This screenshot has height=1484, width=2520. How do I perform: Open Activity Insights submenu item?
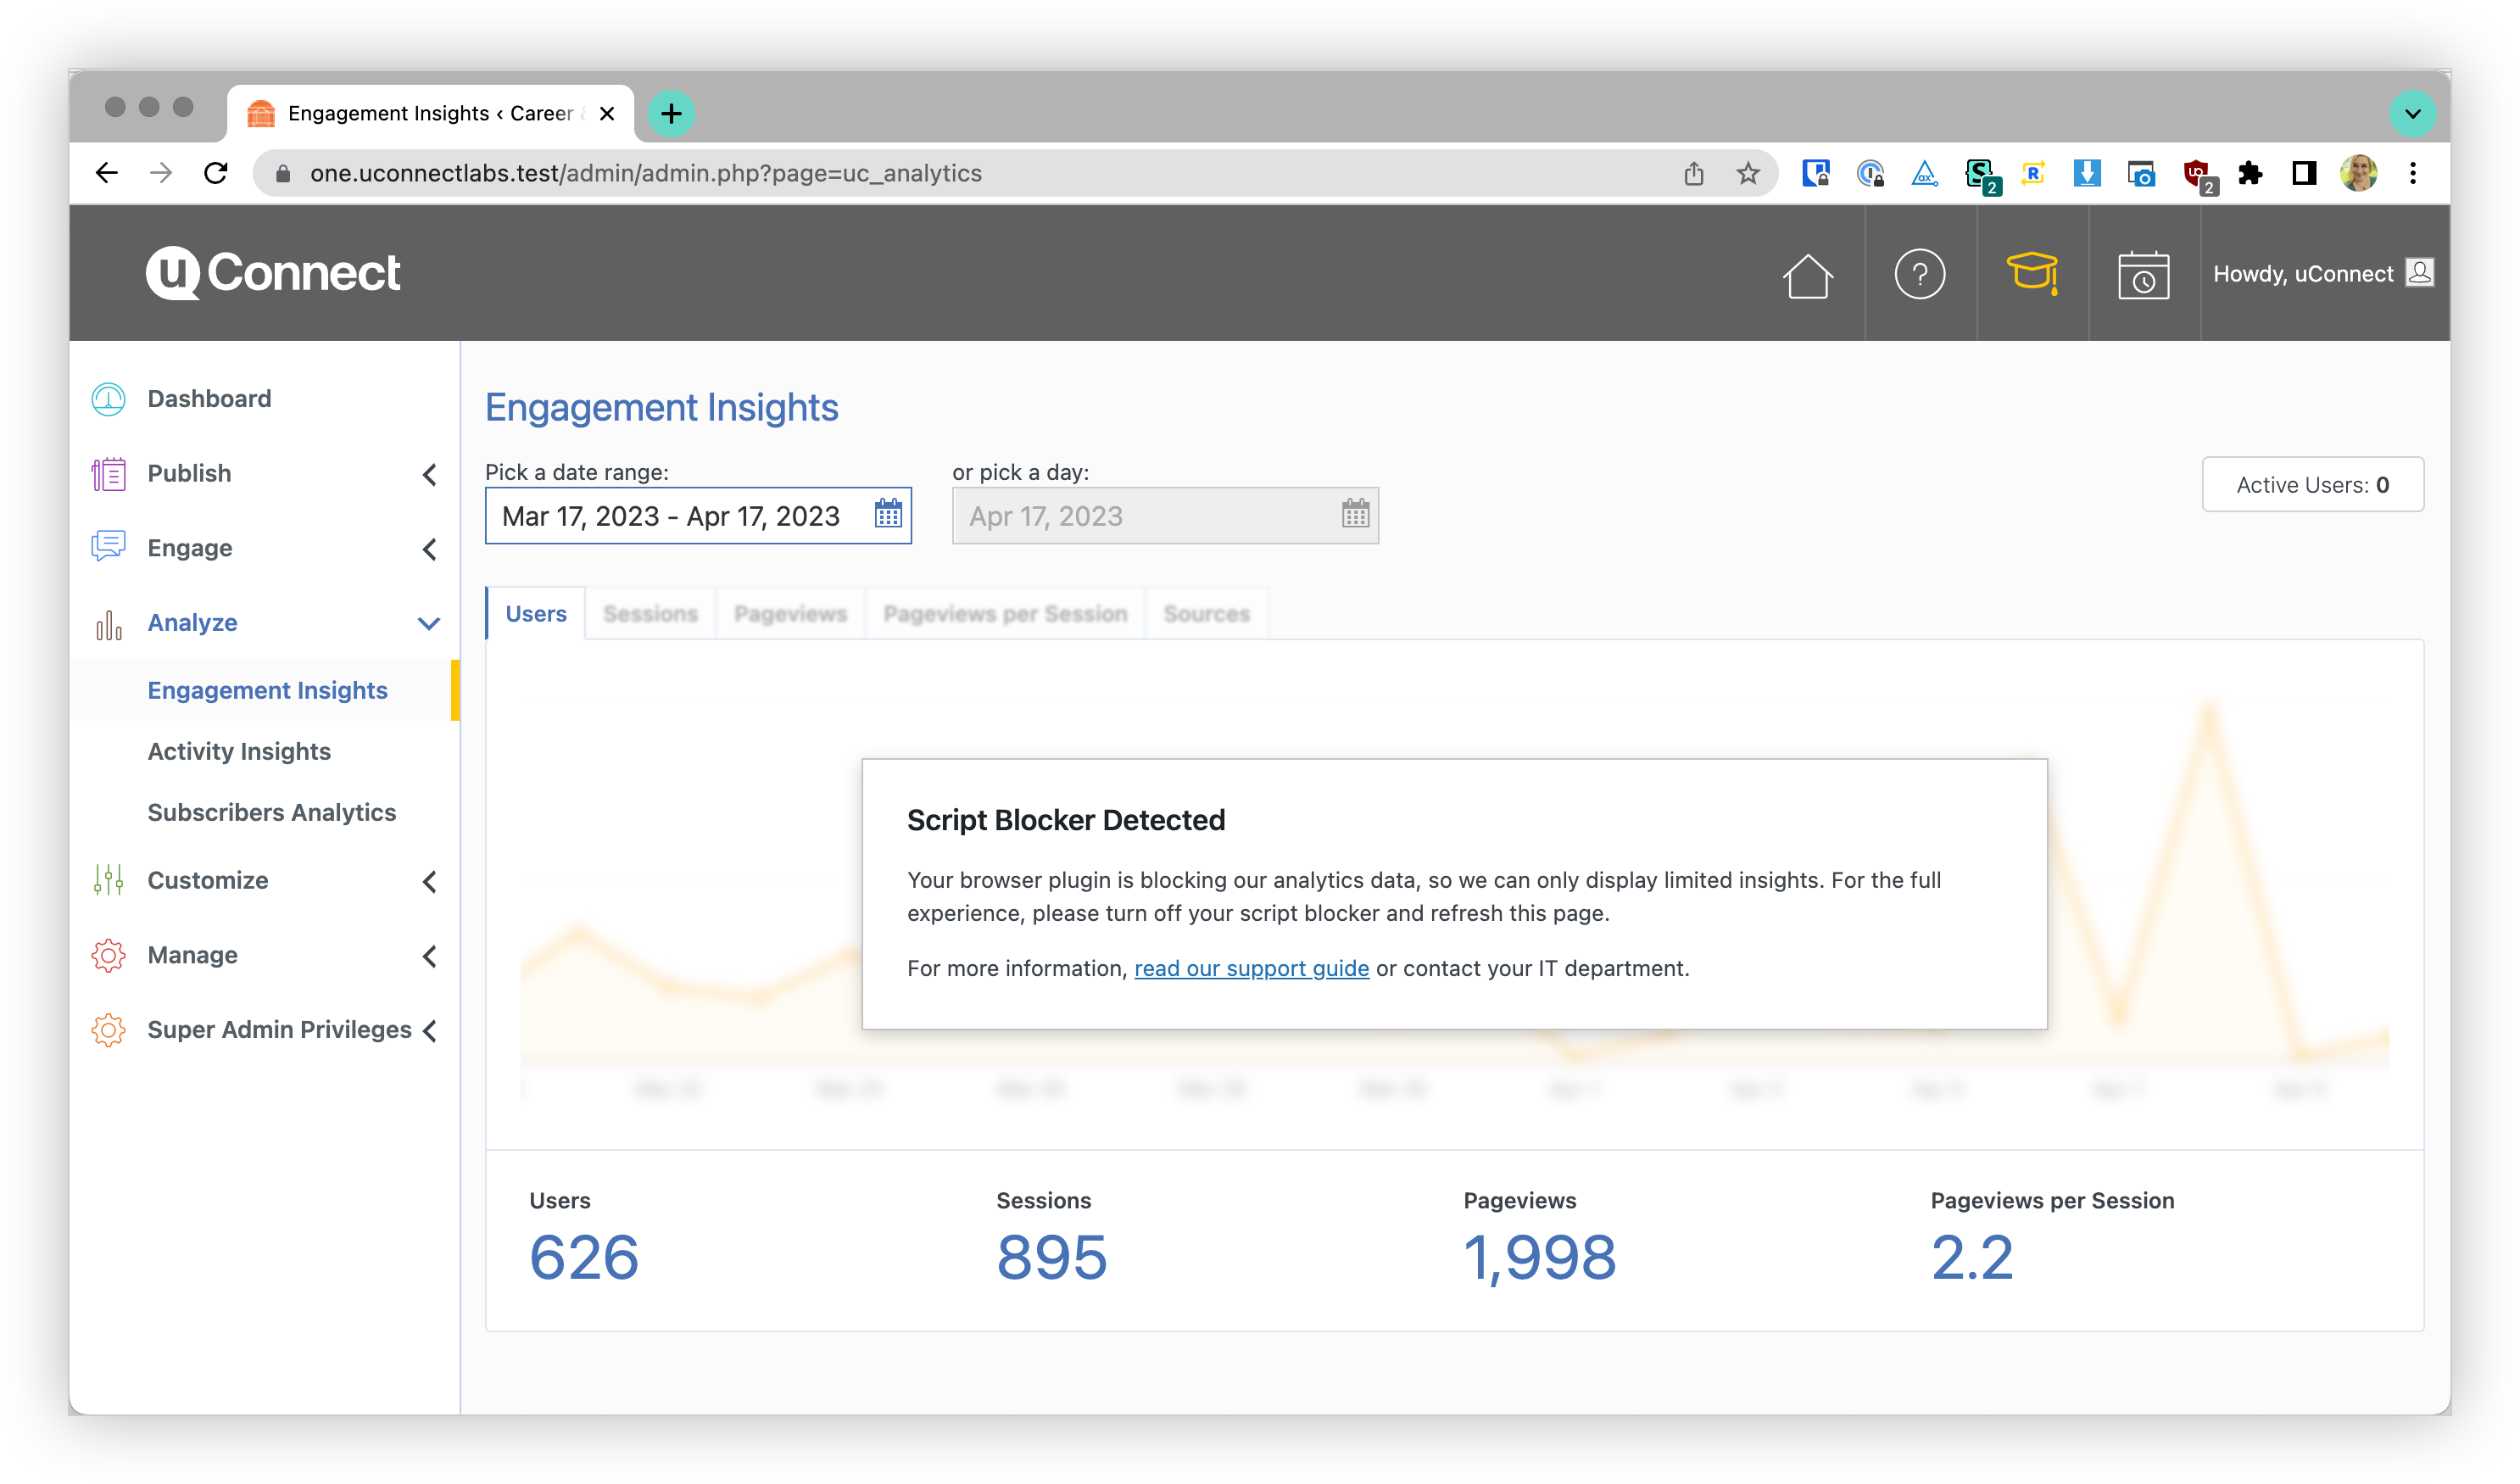tap(239, 752)
